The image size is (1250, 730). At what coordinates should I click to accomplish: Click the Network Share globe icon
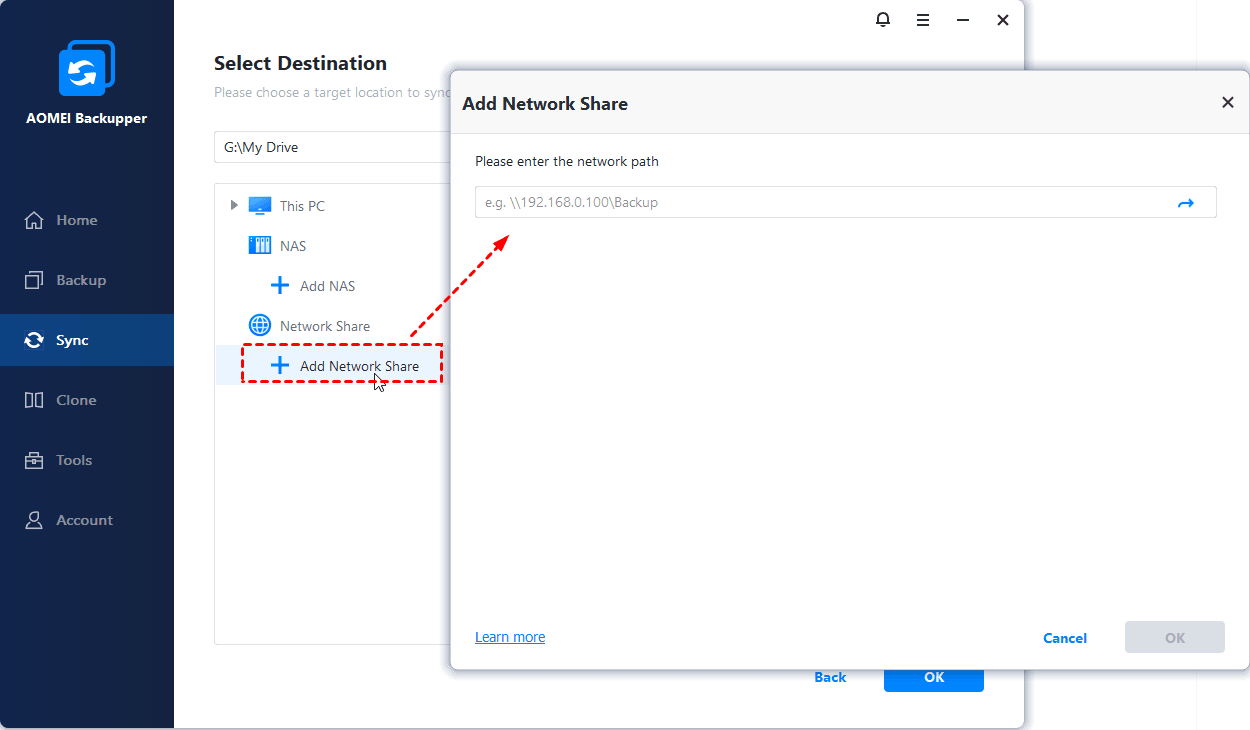tap(260, 326)
